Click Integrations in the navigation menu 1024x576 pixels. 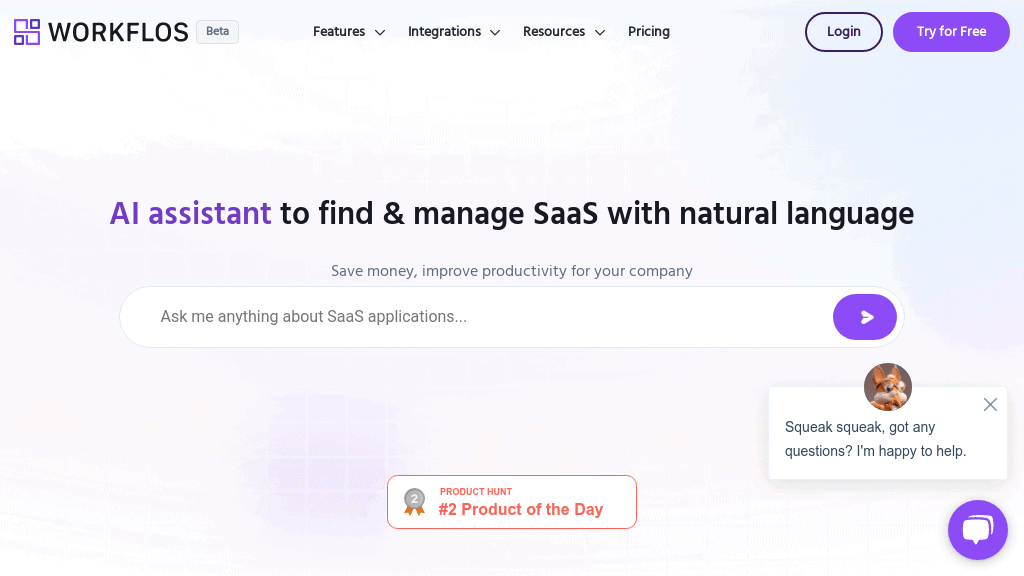pos(444,31)
